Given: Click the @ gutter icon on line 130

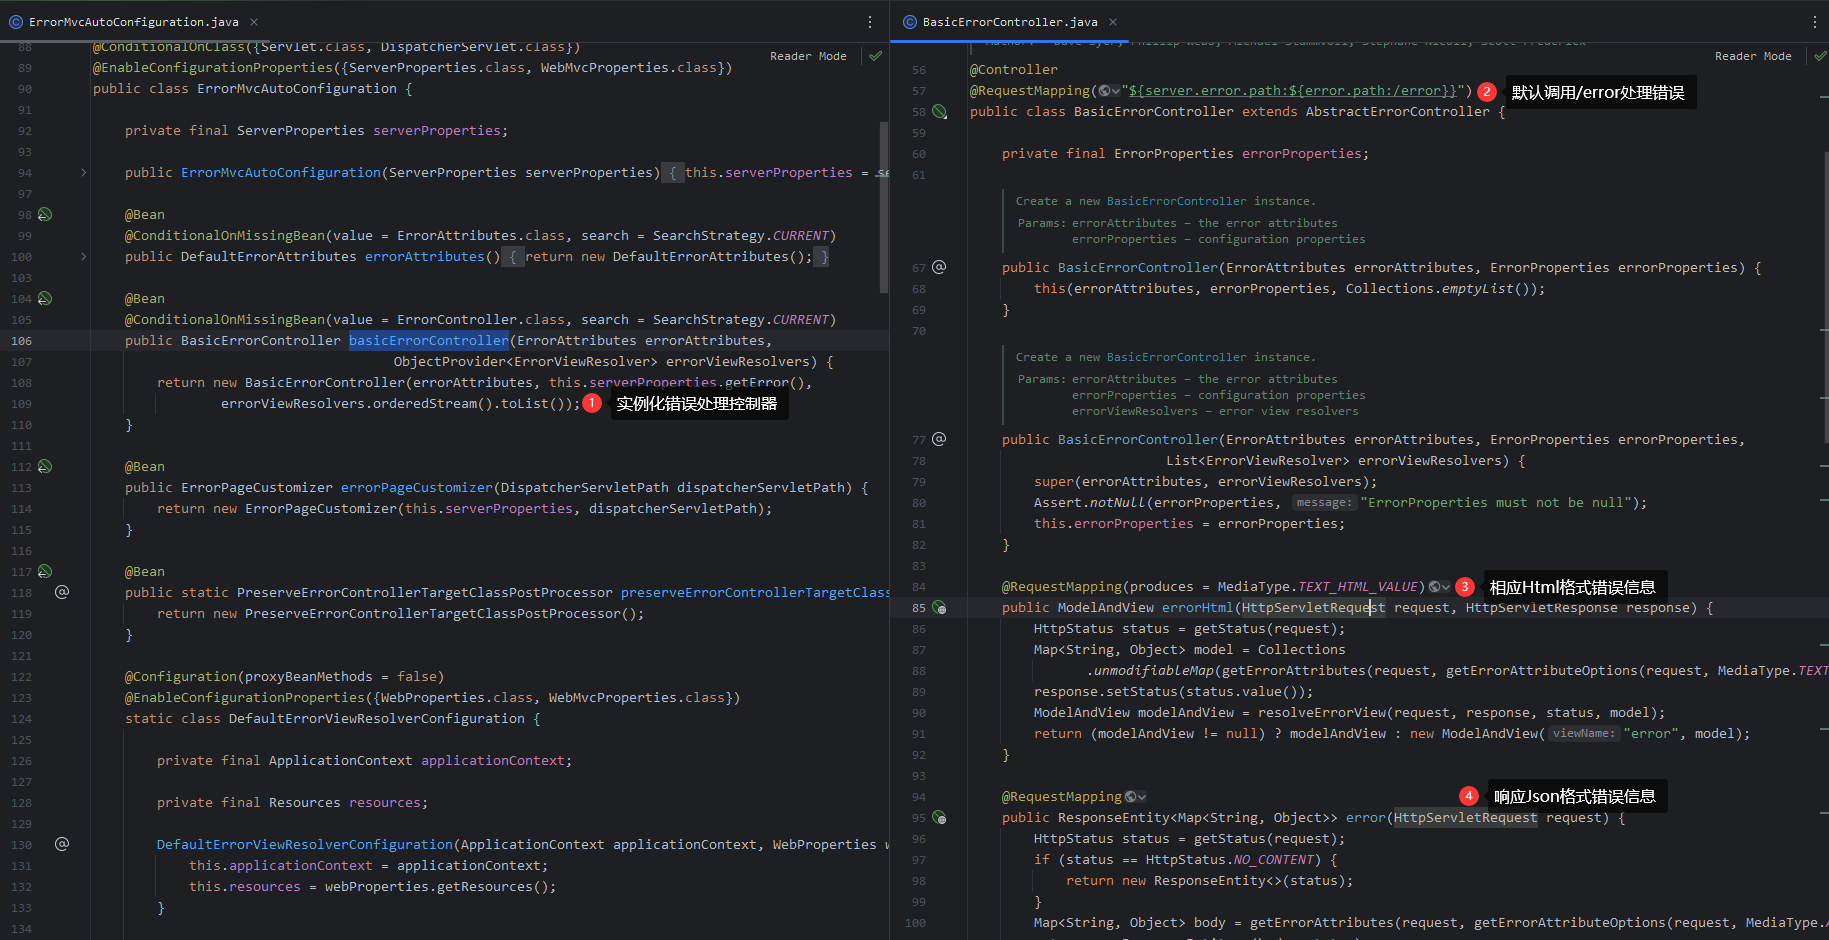Looking at the screenshot, I should point(62,844).
